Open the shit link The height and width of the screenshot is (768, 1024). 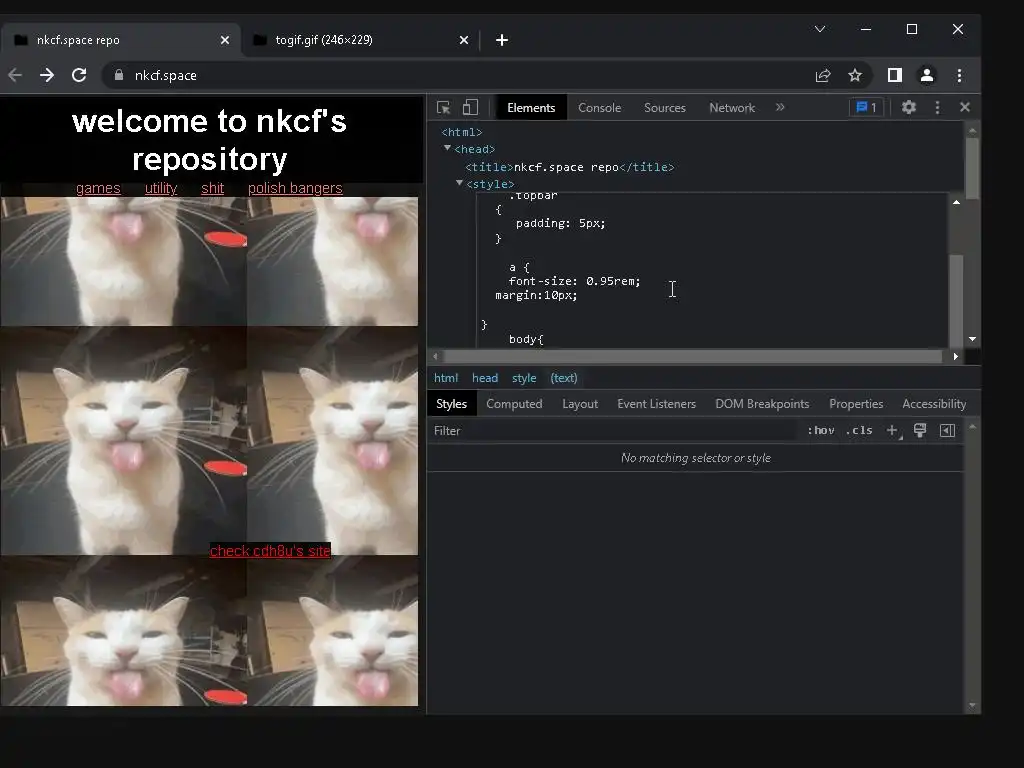[212, 188]
